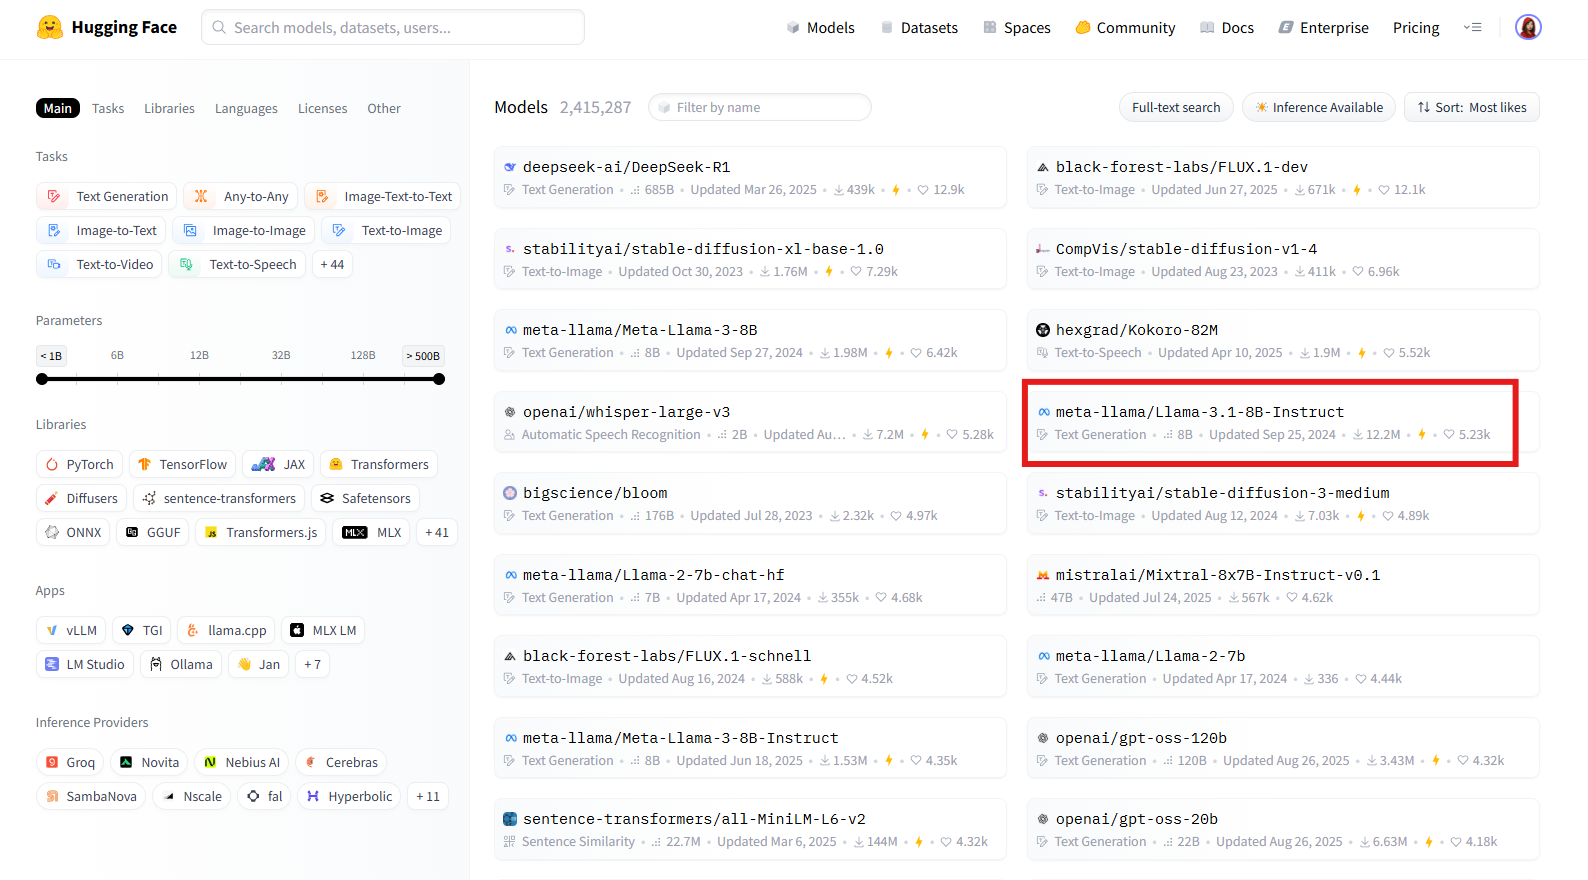Filter by TGI app
1588x880 pixels.
coord(142,630)
